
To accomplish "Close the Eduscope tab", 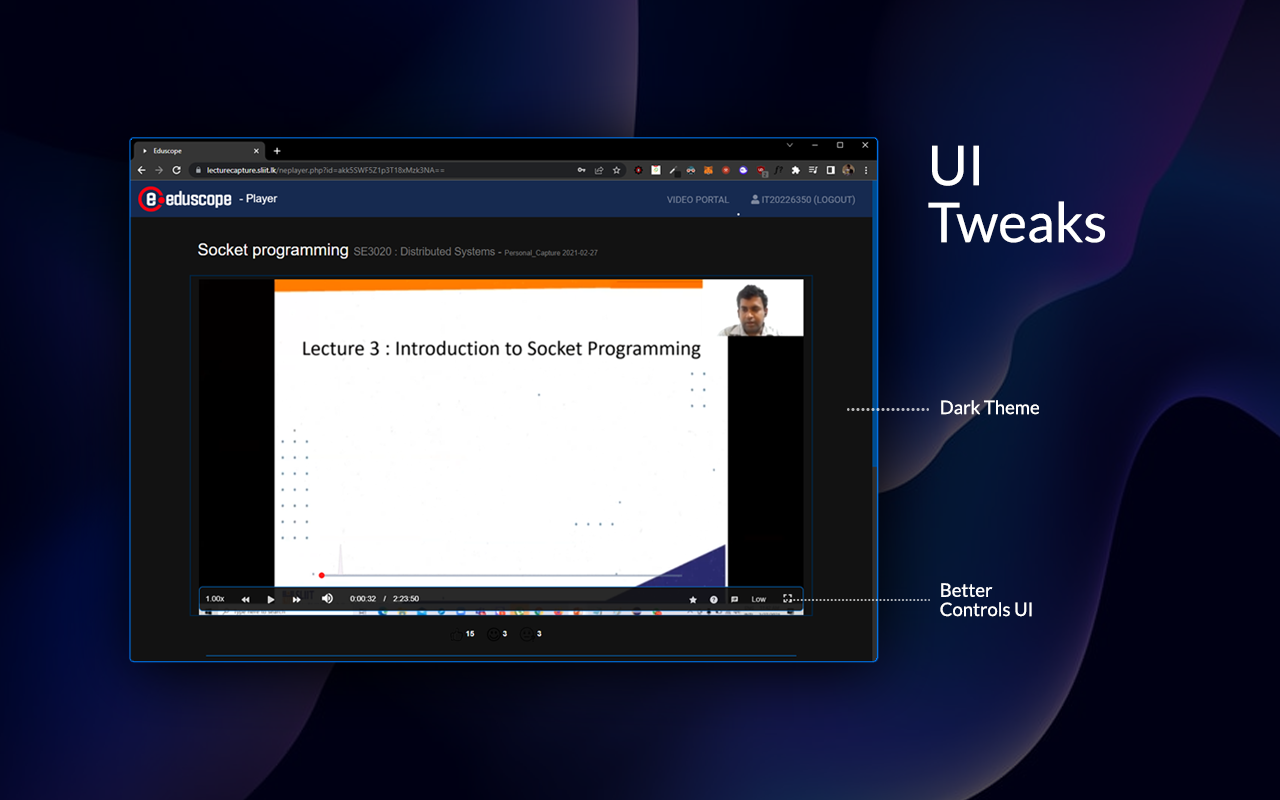I will click(x=256, y=151).
